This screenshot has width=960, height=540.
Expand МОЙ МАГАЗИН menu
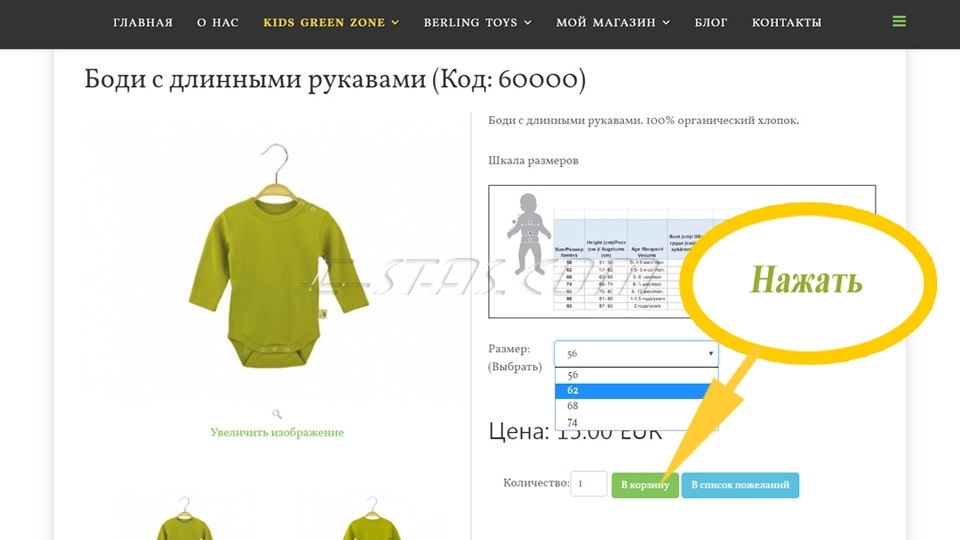[613, 23]
